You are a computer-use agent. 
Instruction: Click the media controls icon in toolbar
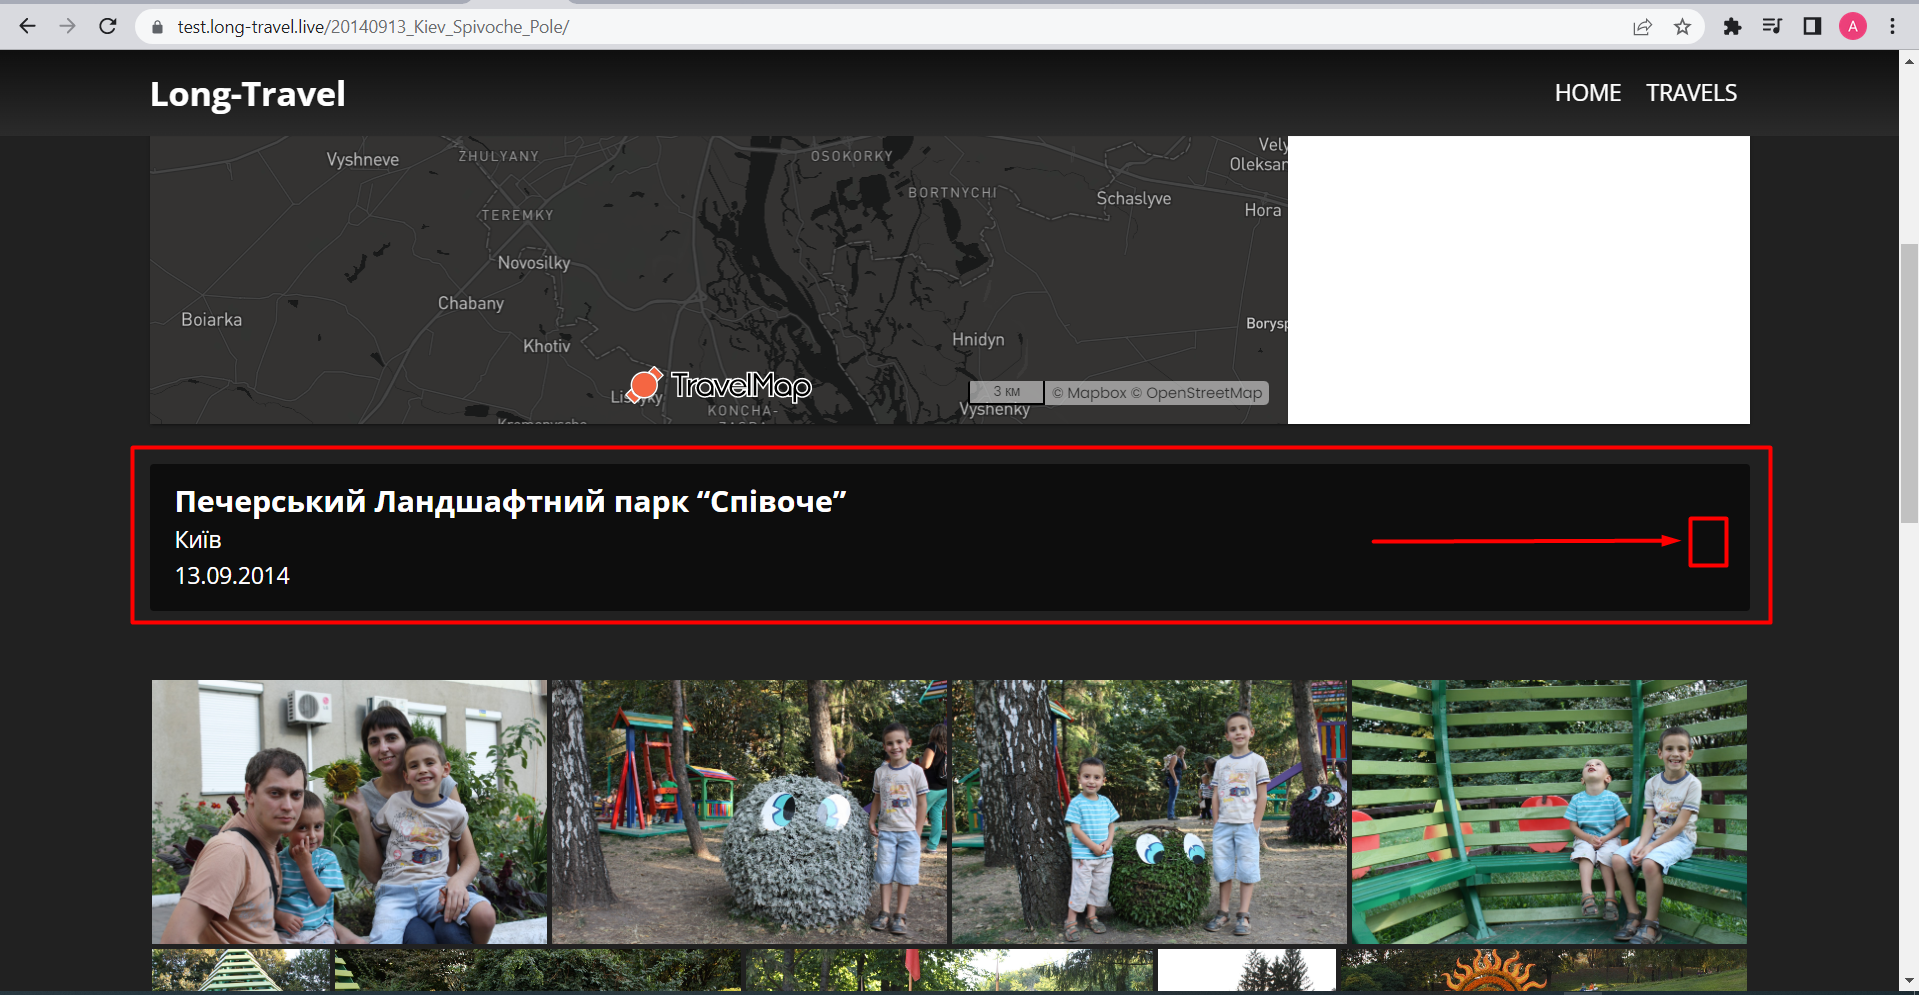point(1772,26)
